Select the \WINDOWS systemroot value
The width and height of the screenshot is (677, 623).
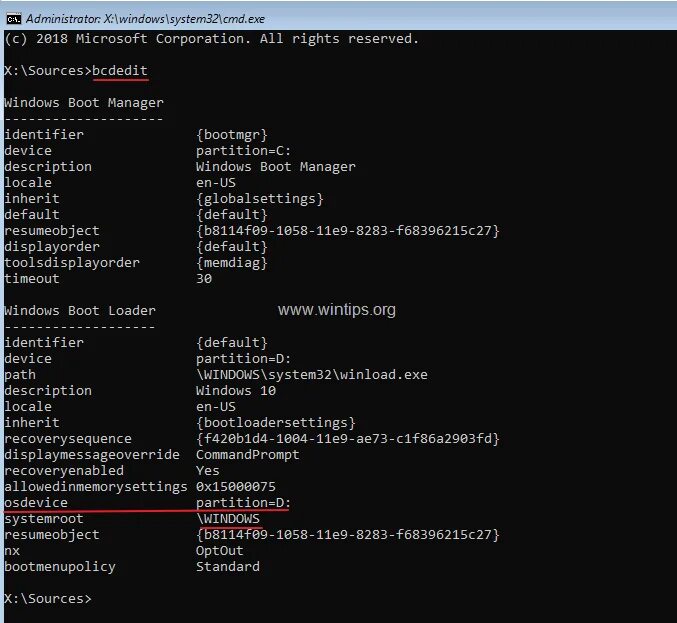point(228,519)
